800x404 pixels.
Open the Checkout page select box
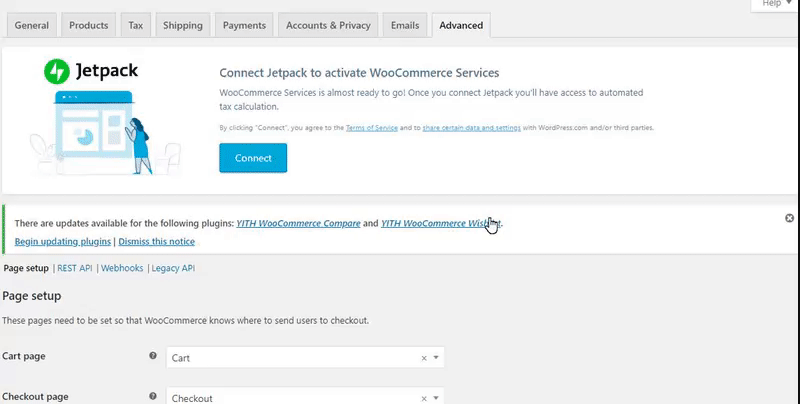pyautogui.click(x=305, y=396)
